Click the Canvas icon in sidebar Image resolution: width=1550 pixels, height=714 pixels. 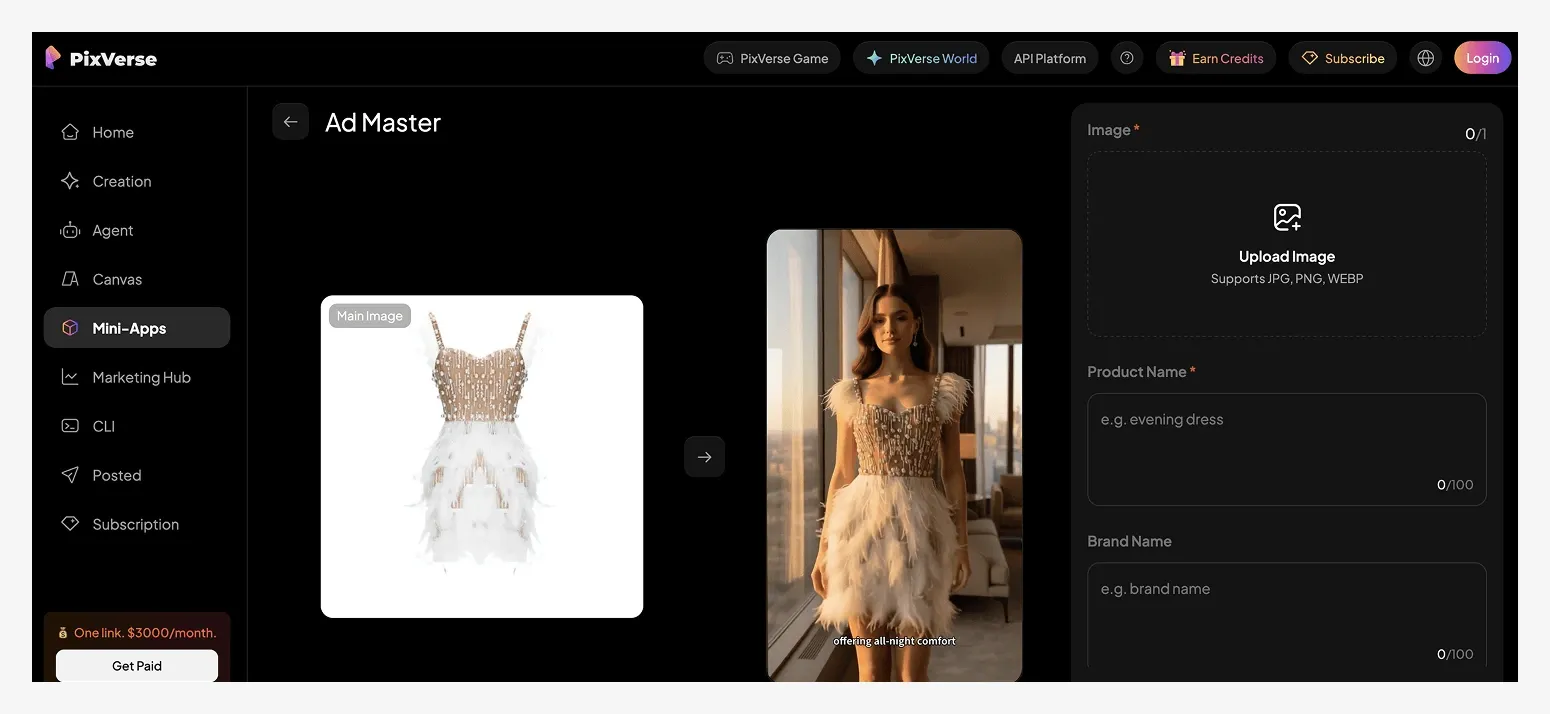pyautogui.click(x=70, y=279)
